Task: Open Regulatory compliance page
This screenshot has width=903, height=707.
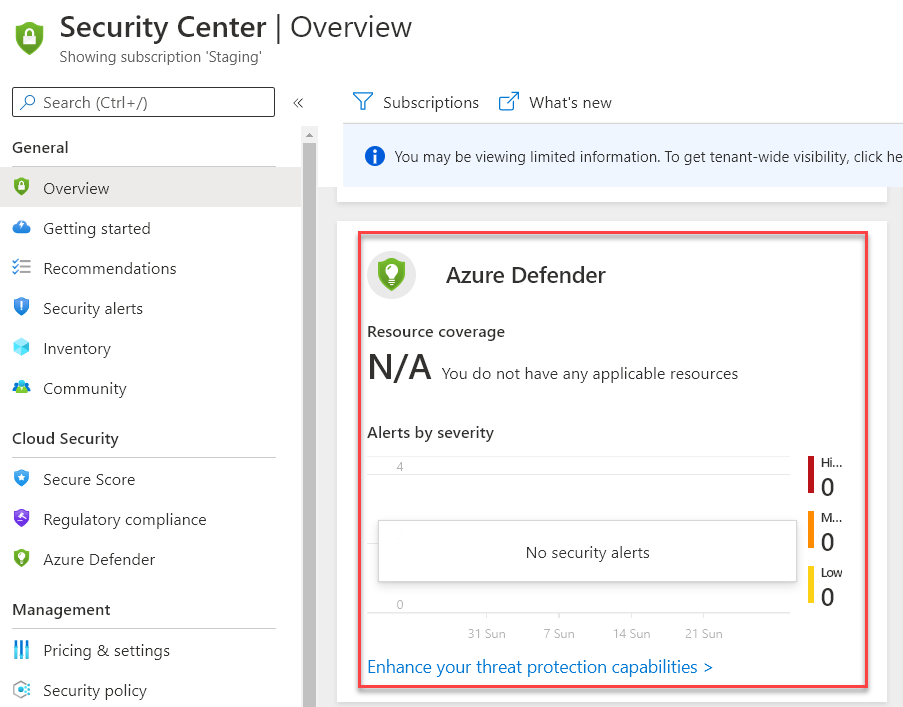Action: pyautogui.click(x=124, y=519)
